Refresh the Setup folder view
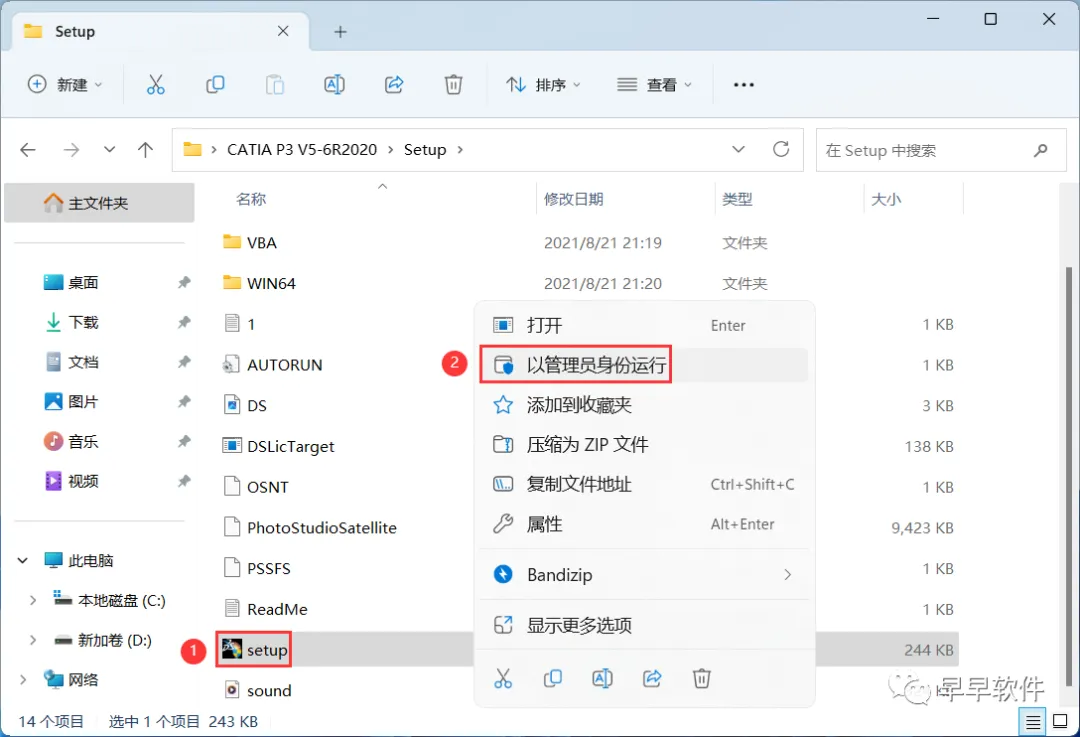This screenshot has height=737, width=1080. click(x=781, y=149)
